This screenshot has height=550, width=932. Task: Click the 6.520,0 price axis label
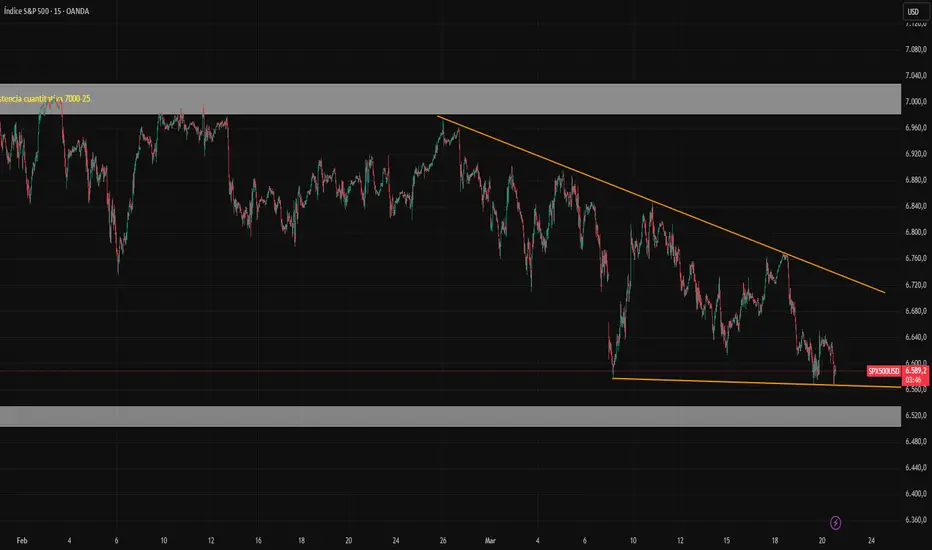pyautogui.click(x=915, y=415)
